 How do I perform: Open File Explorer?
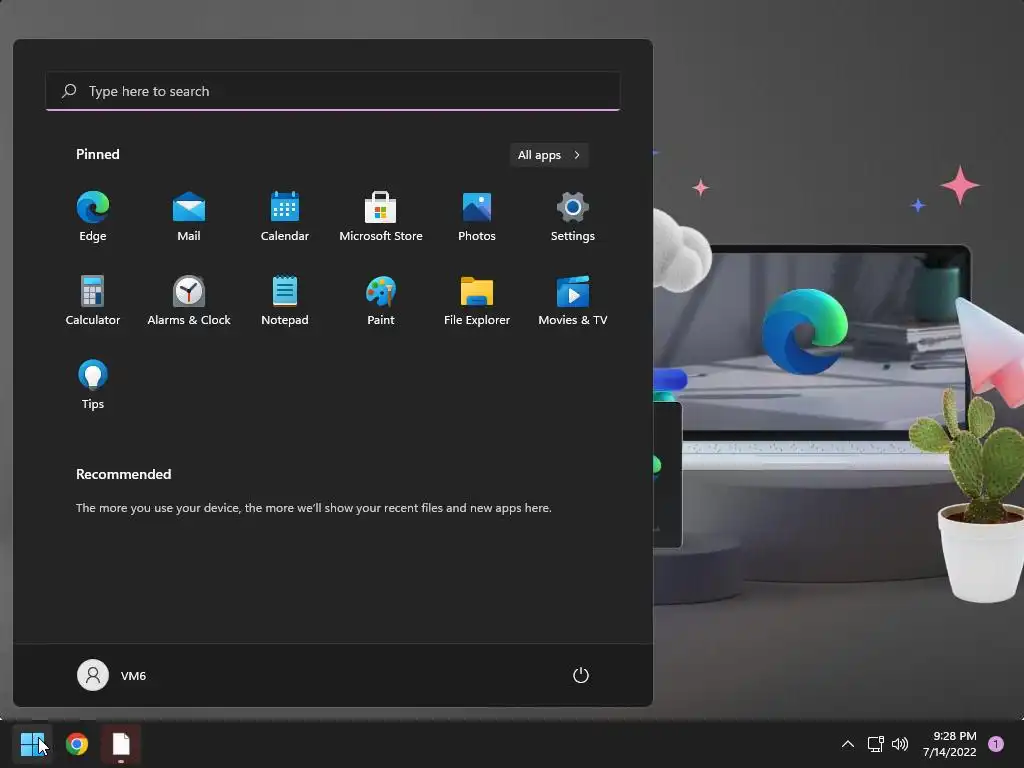[477, 300]
